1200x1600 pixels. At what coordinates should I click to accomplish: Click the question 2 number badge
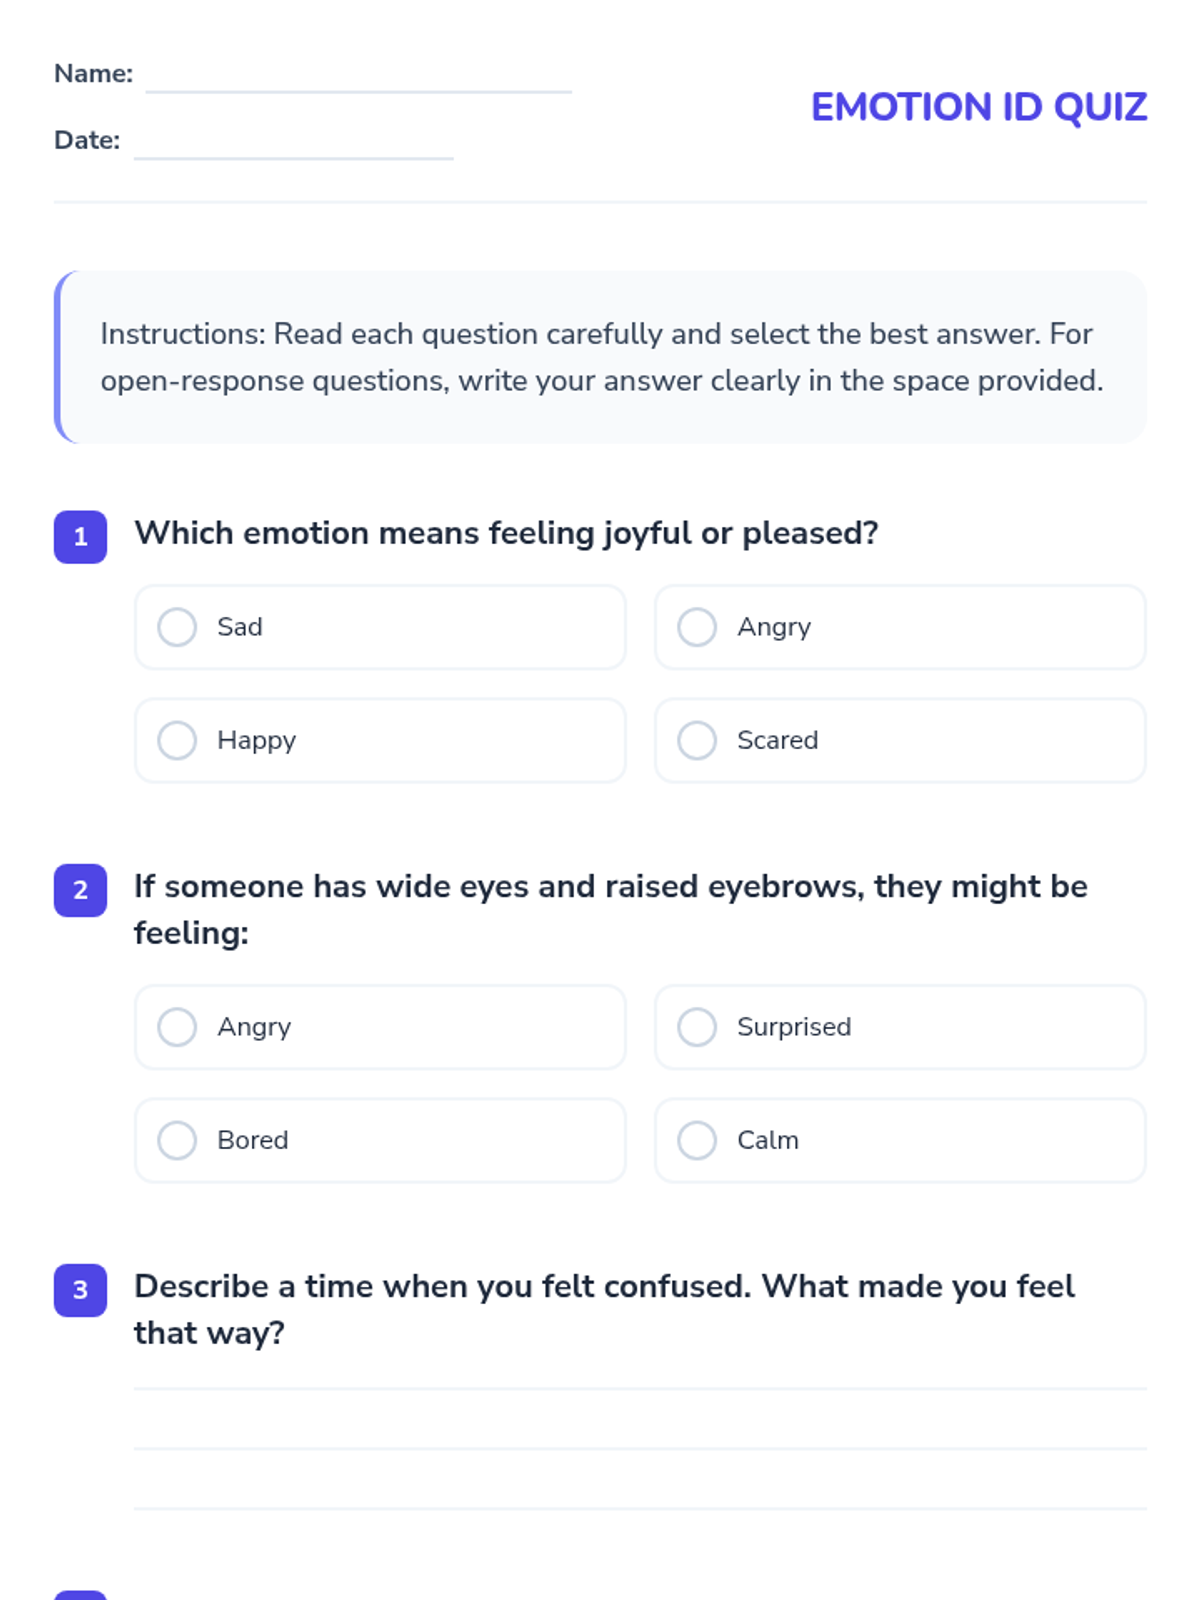(80, 890)
